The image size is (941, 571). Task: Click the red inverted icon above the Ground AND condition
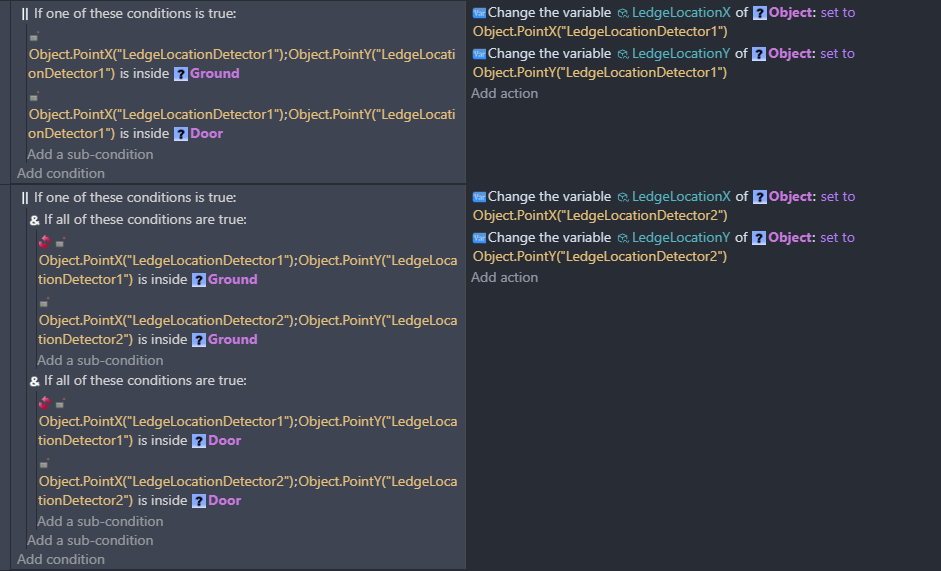click(44, 241)
